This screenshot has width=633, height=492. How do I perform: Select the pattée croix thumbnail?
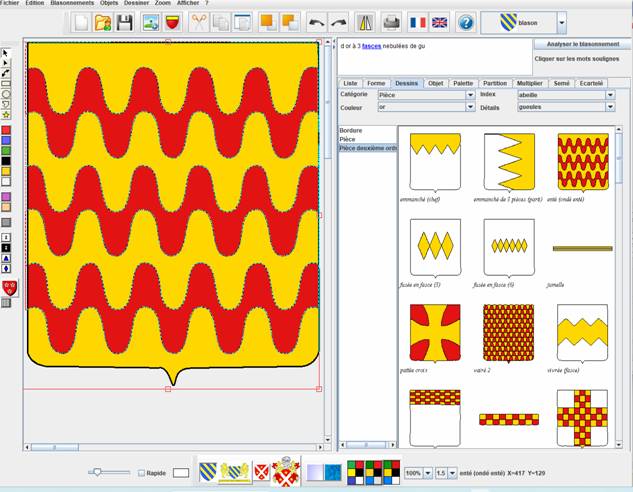point(435,332)
